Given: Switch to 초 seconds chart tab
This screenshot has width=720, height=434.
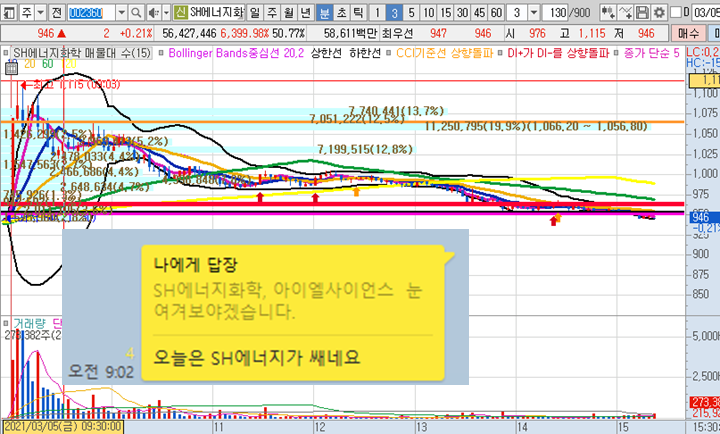Looking at the screenshot, I should [341, 12].
